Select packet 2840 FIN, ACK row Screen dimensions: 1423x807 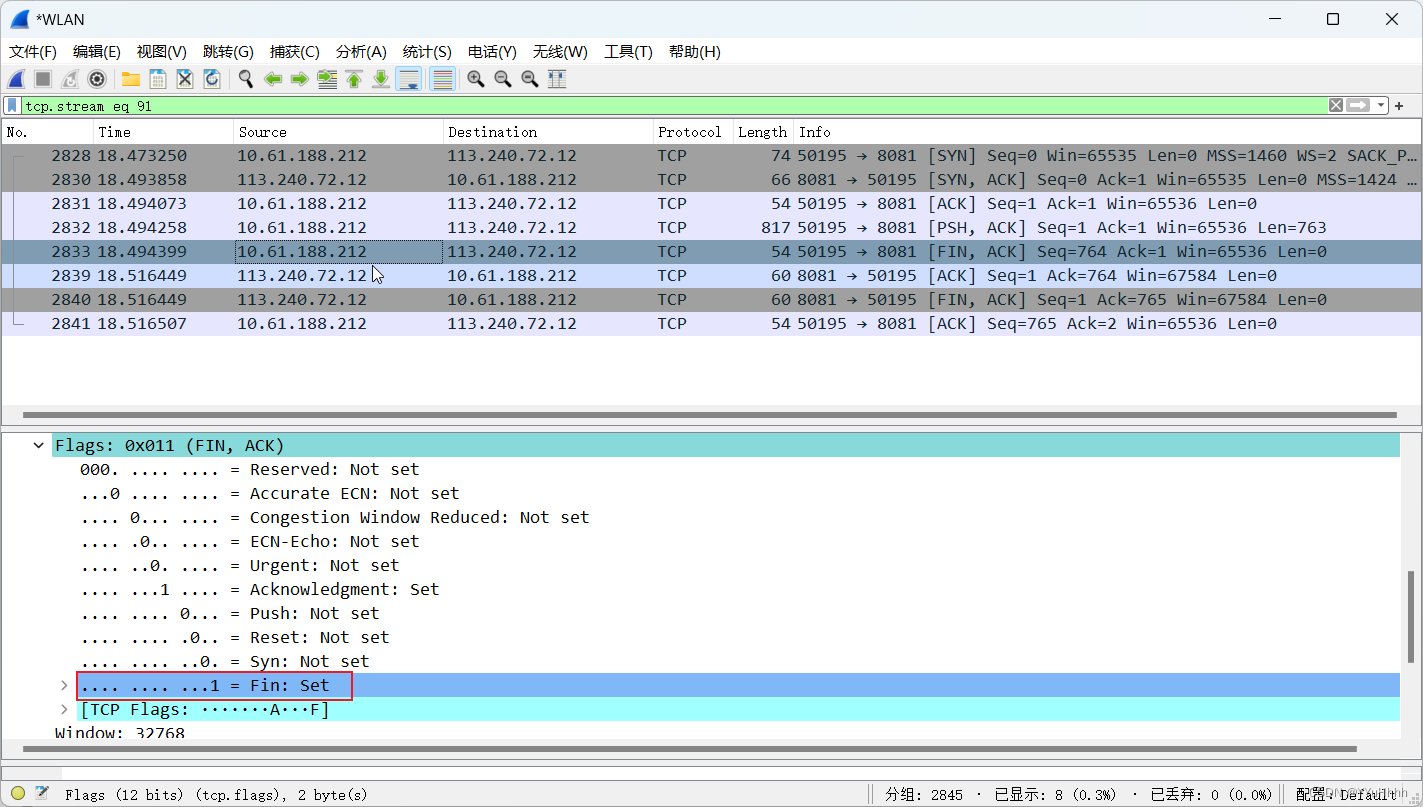click(711, 300)
